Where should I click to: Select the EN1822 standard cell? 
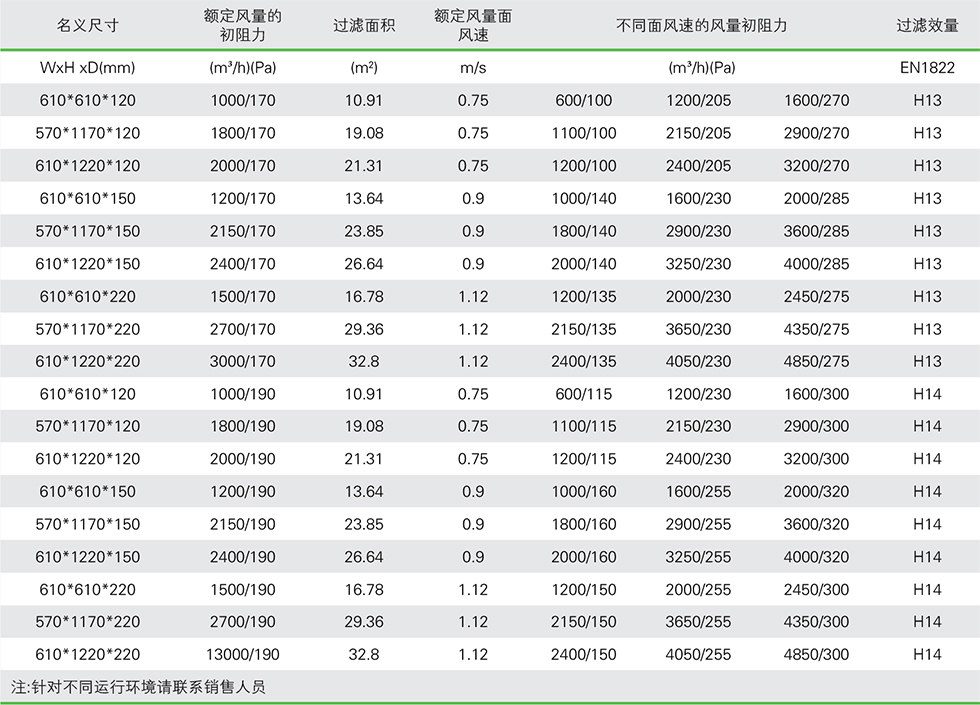tap(927, 68)
